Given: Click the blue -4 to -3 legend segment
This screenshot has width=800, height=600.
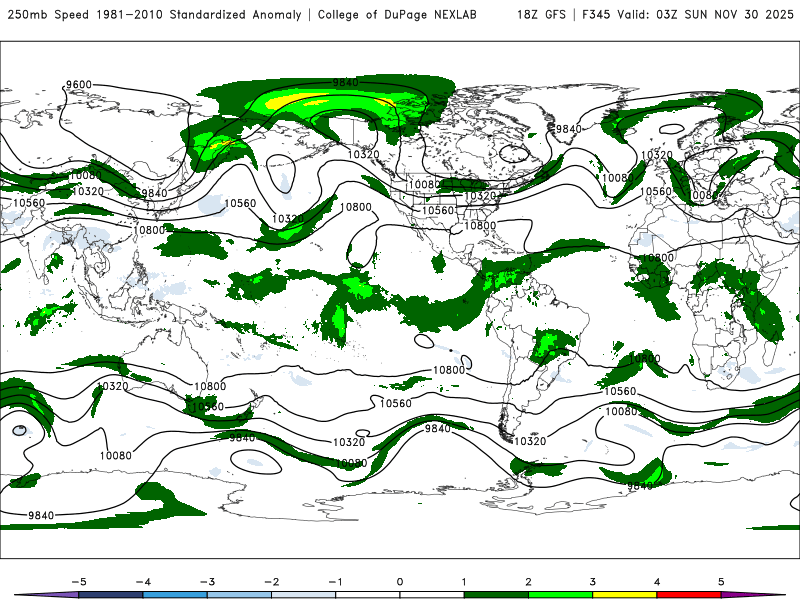Looking at the screenshot, I should point(175,595).
